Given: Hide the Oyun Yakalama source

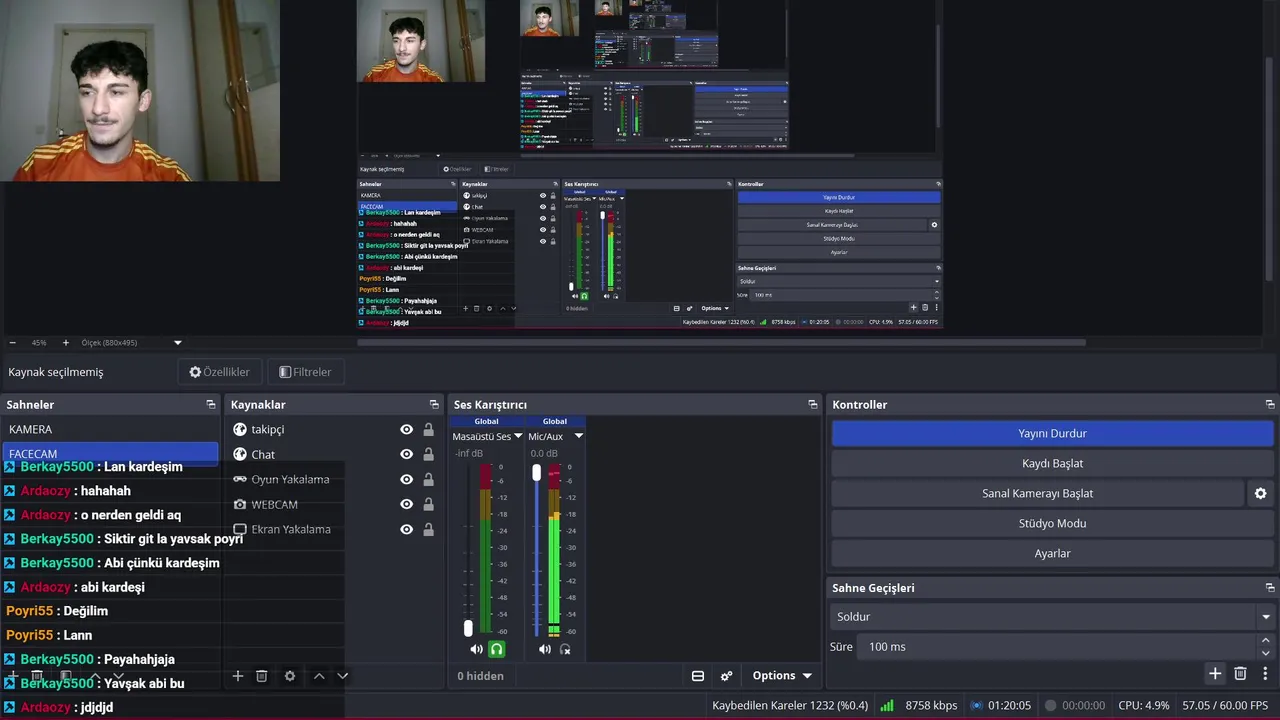Looking at the screenshot, I should [406, 479].
